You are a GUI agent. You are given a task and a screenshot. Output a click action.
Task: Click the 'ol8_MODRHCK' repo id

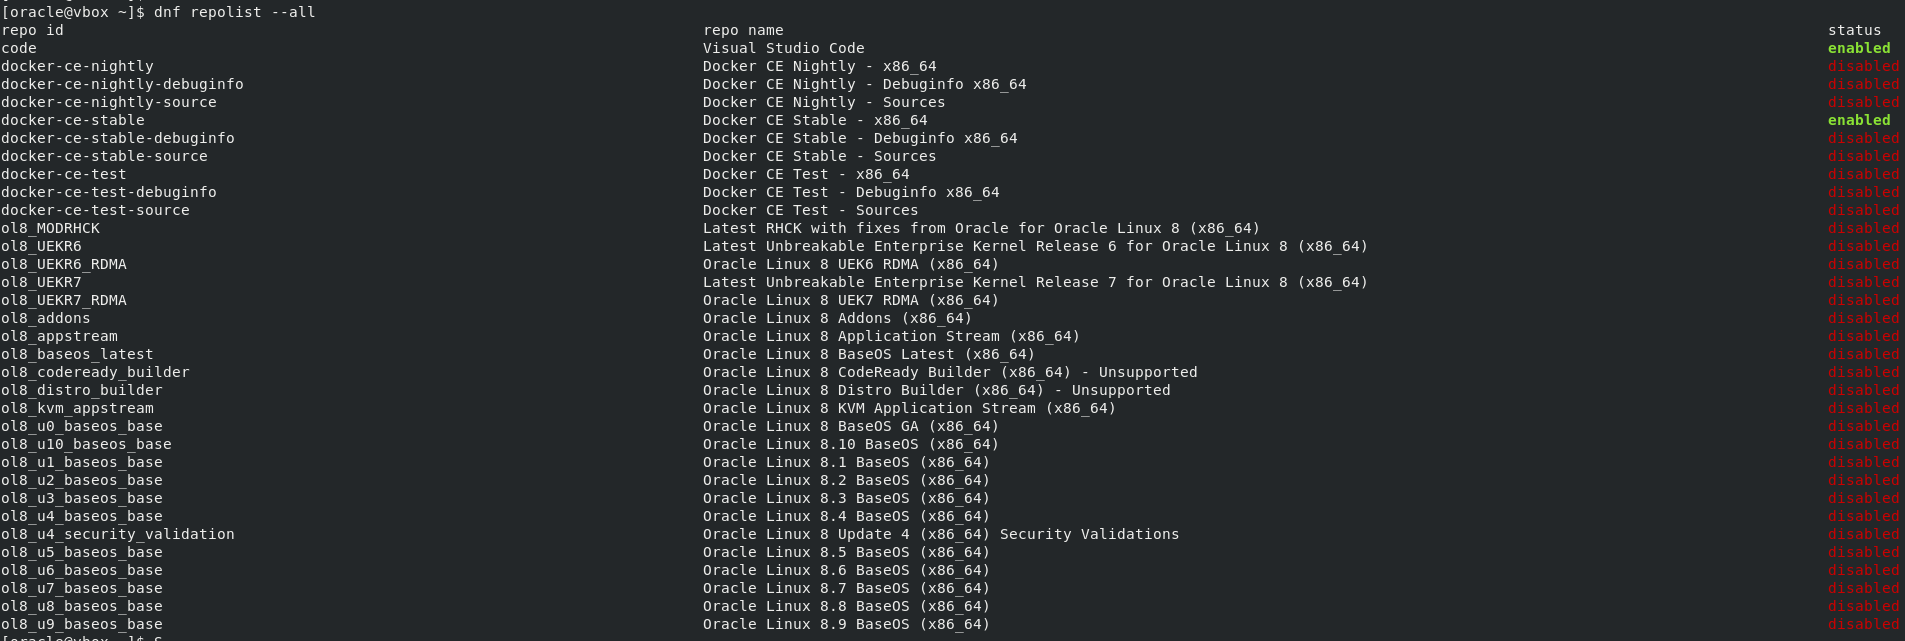tap(50, 228)
